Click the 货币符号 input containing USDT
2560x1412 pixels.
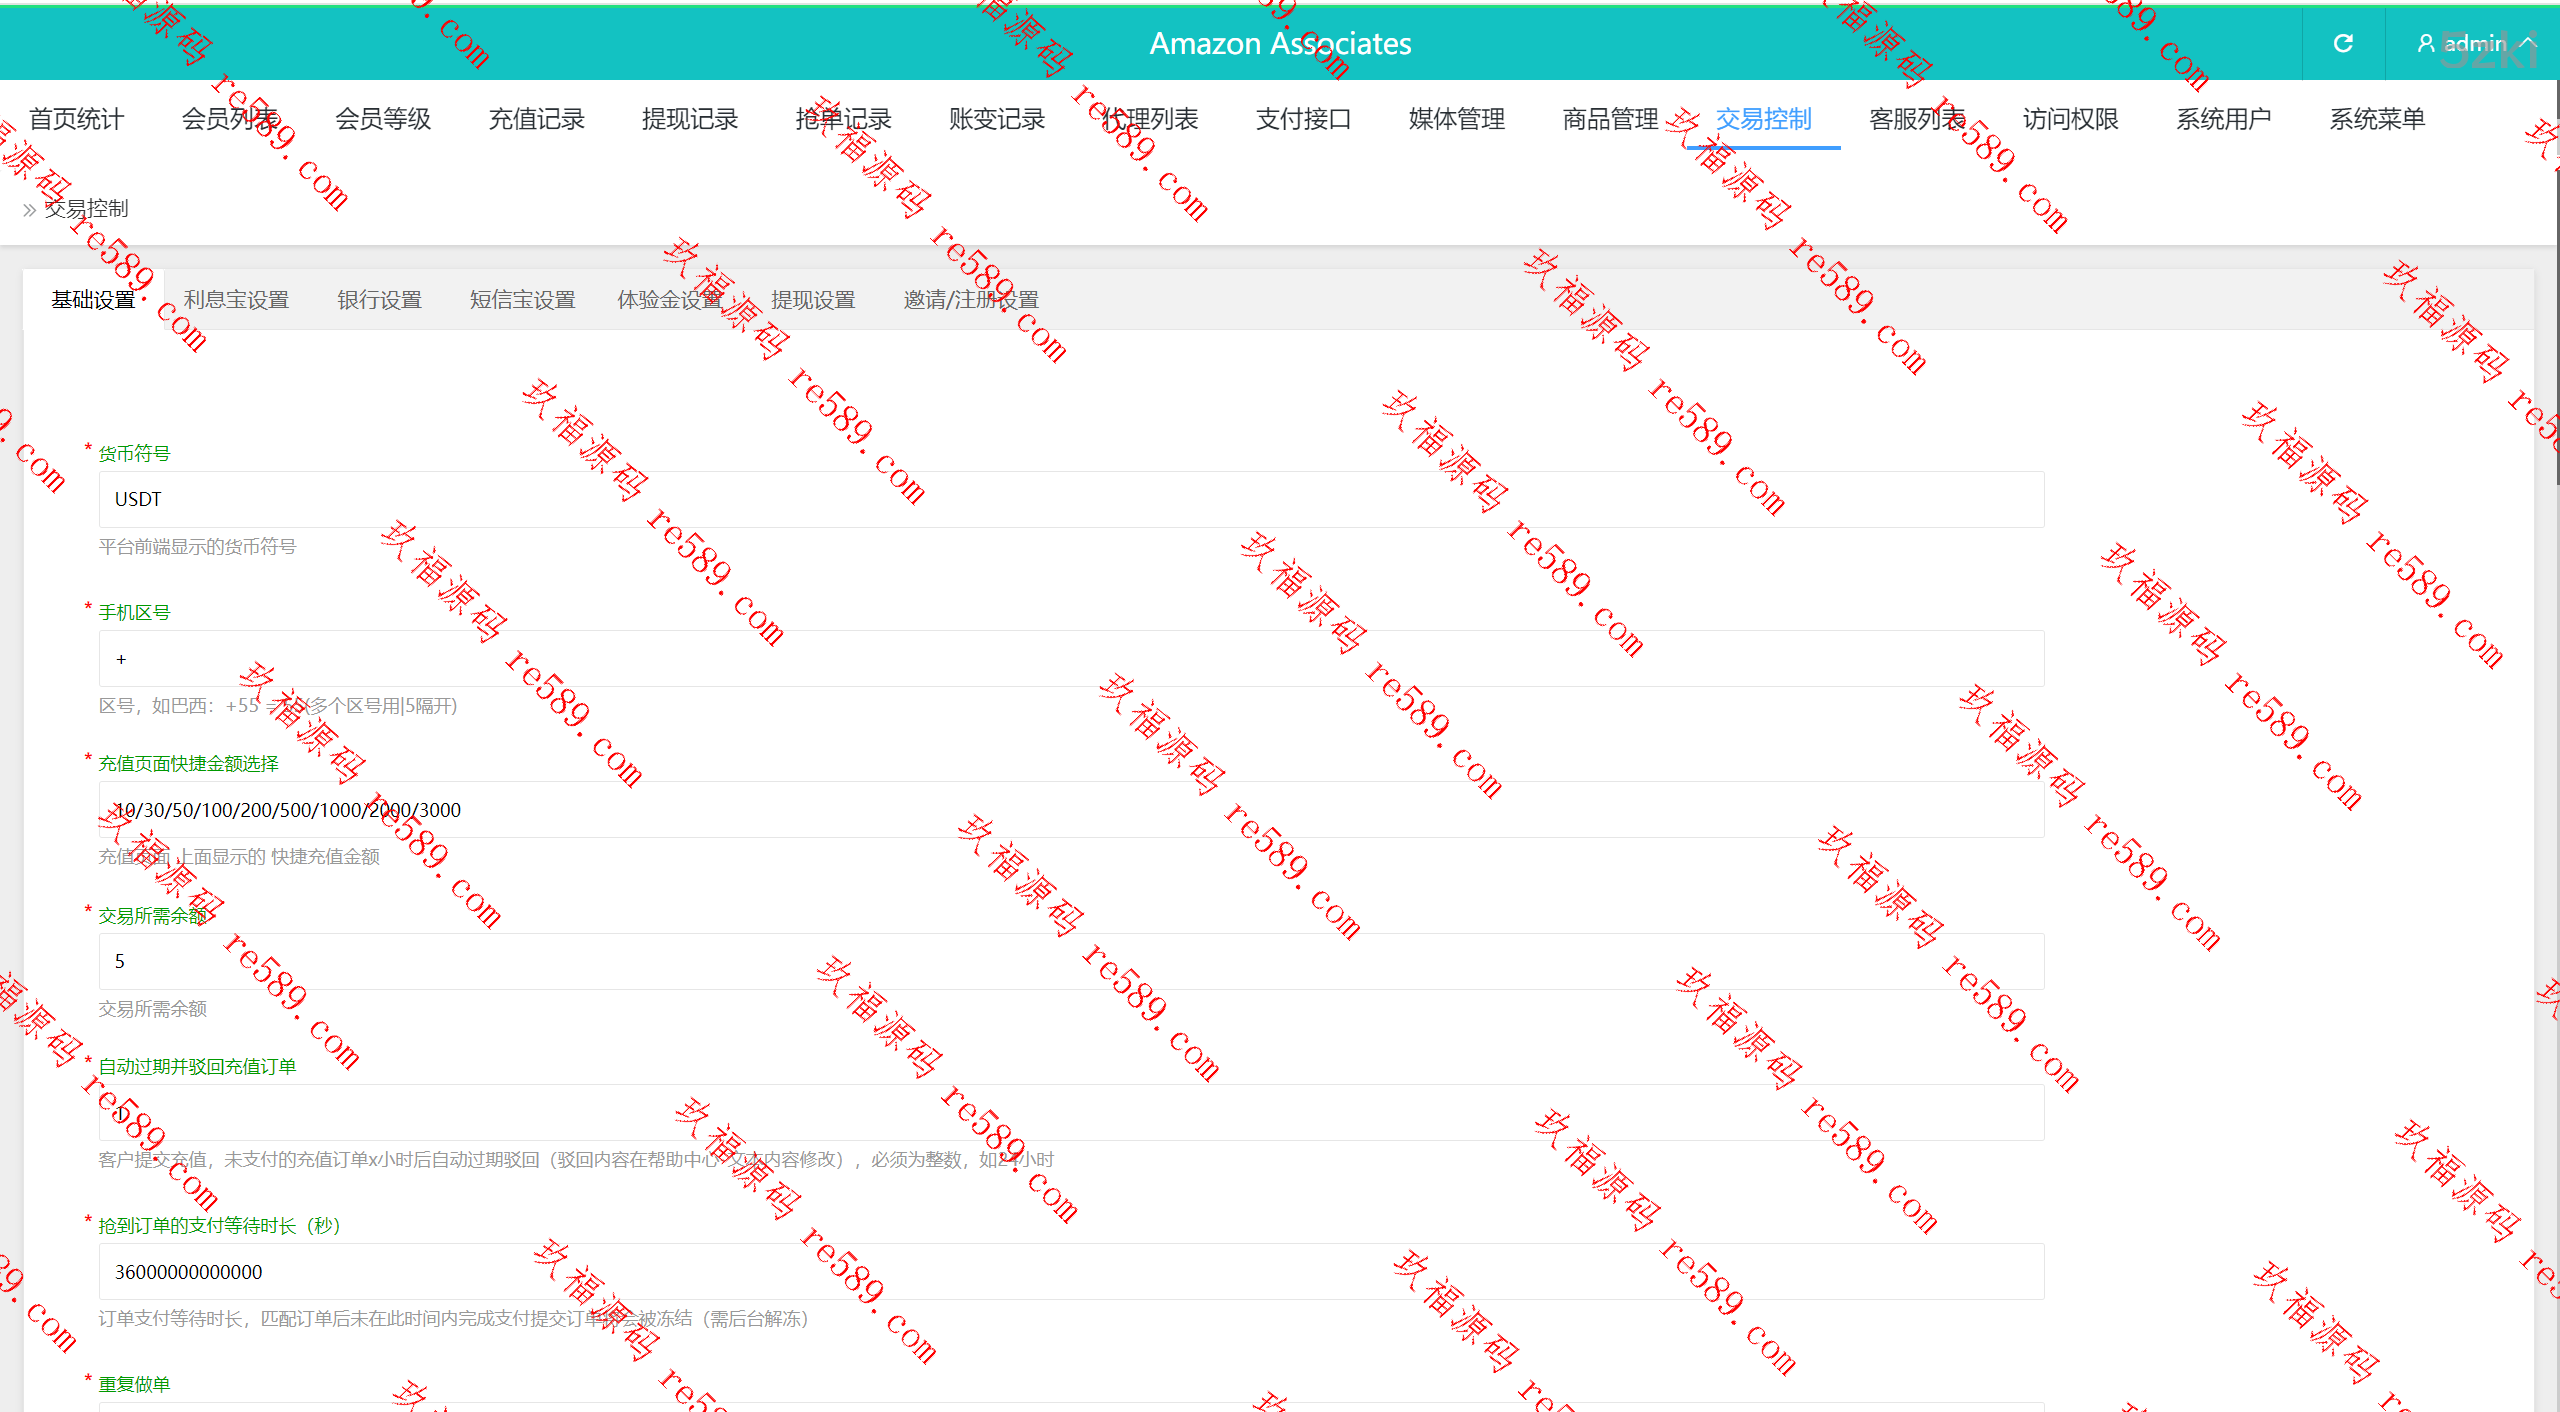click(1070, 499)
